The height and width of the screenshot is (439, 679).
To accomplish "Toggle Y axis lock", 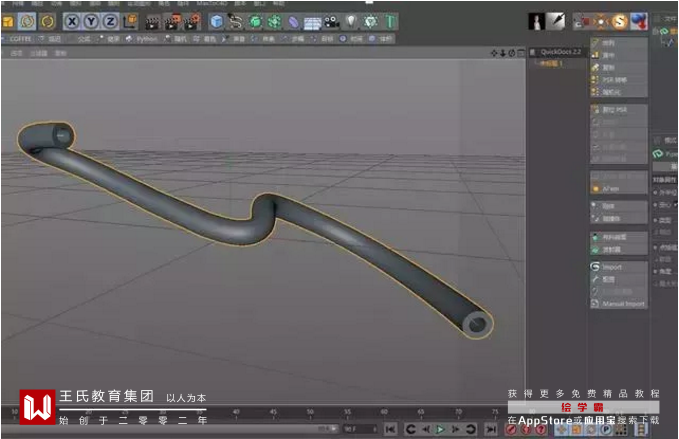I will (x=91, y=22).
